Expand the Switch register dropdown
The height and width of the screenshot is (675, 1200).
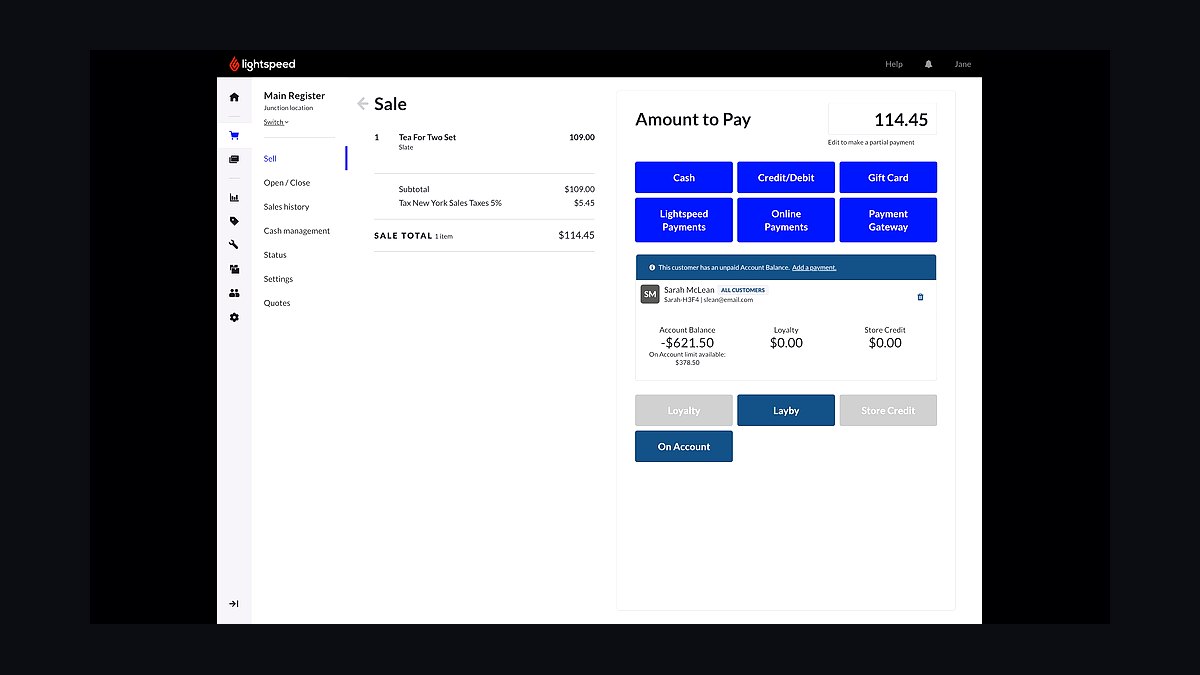pyautogui.click(x=276, y=122)
